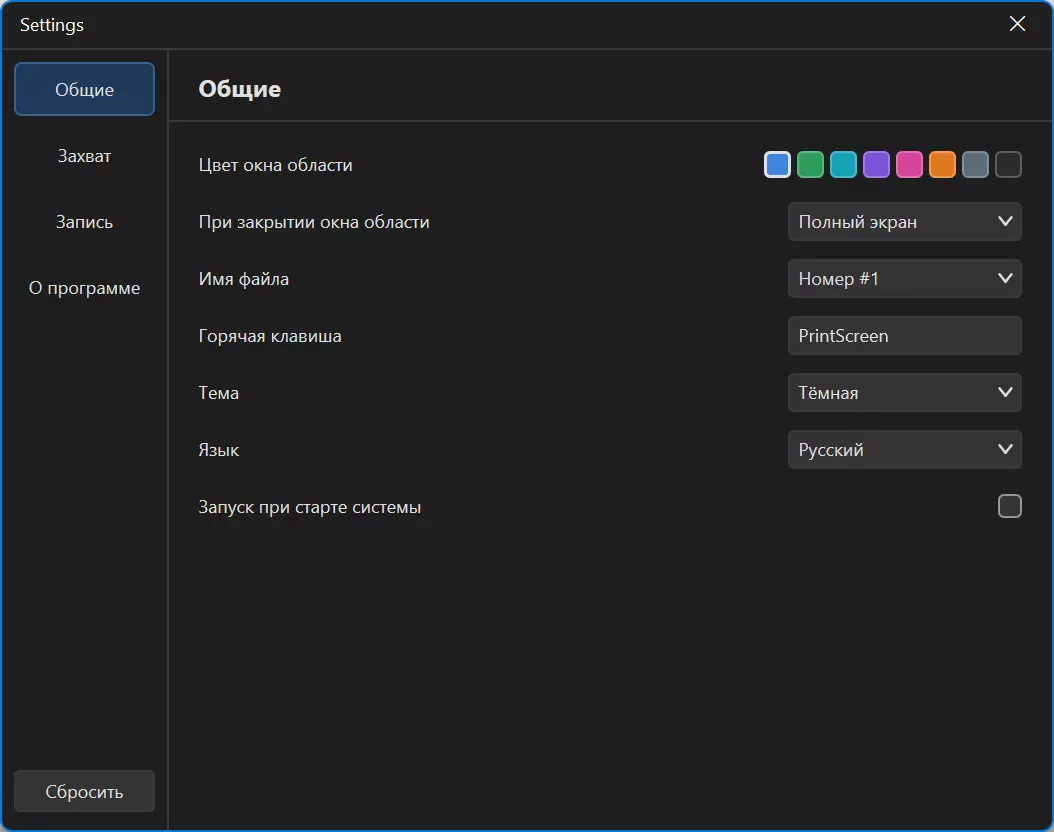Click the При закрытии окна области label
This screenshot has height=832, width=1054.
(x=314, y=222)
